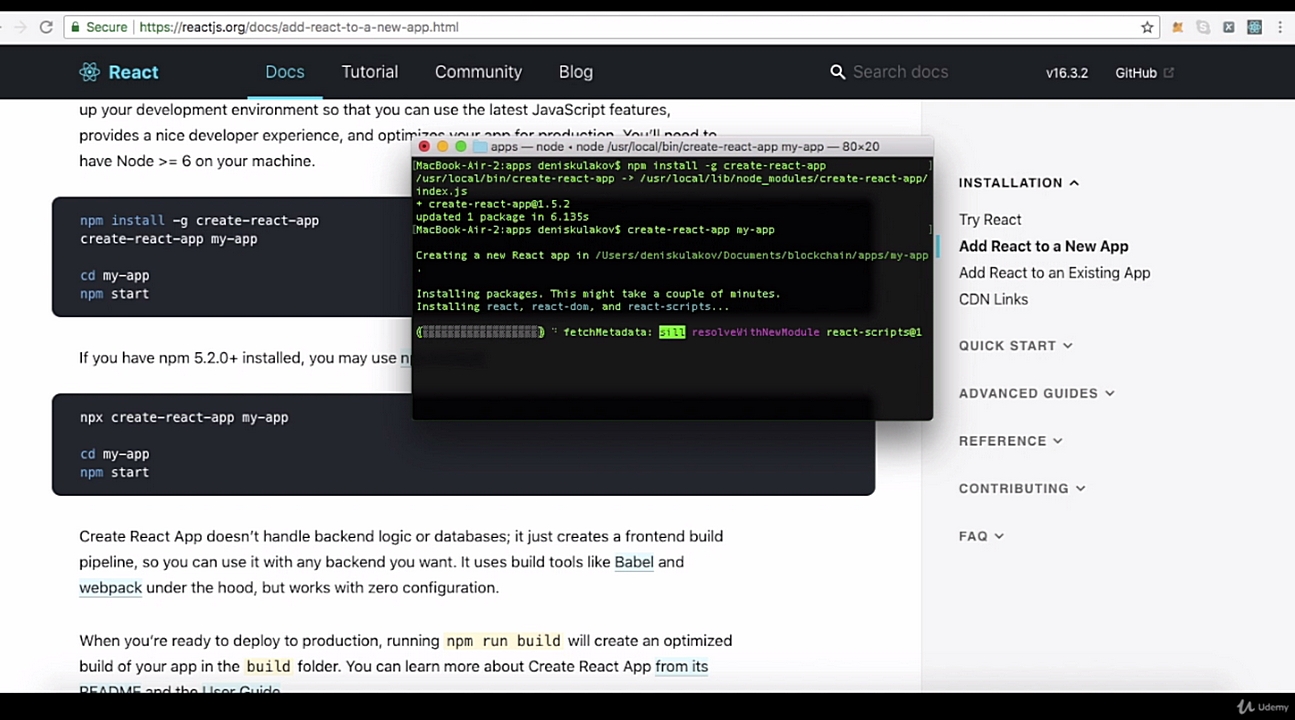Follow the Babel link
The image size is (1295, 720).
click(634, 562)
